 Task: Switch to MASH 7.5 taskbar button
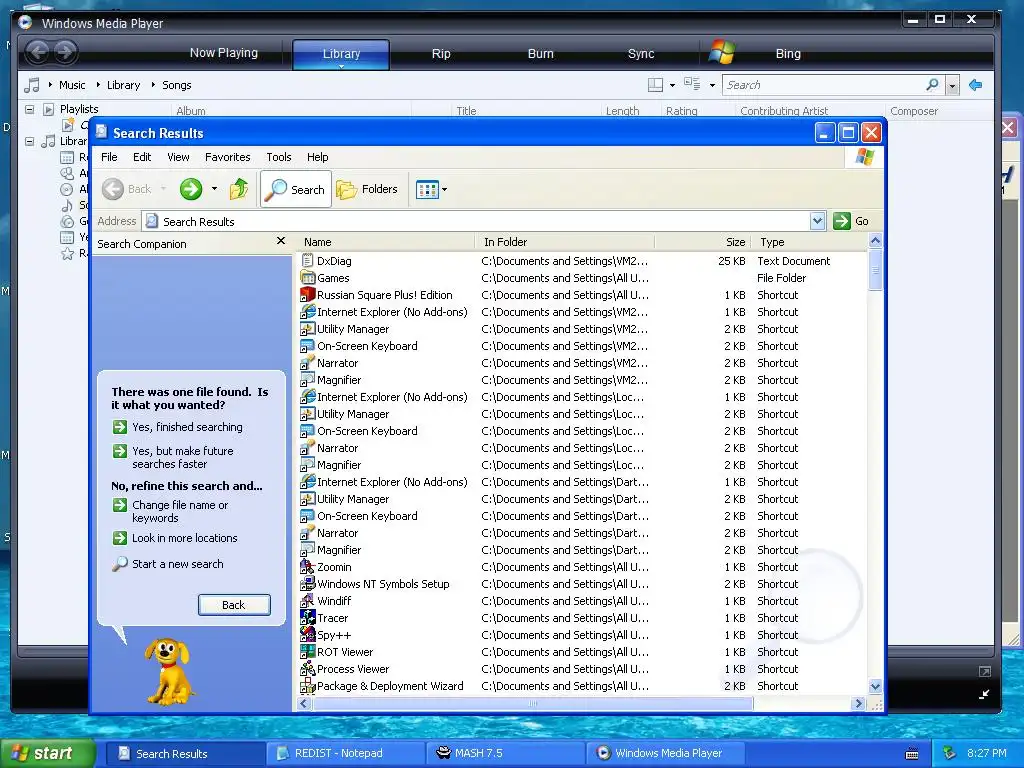point(504,753)
